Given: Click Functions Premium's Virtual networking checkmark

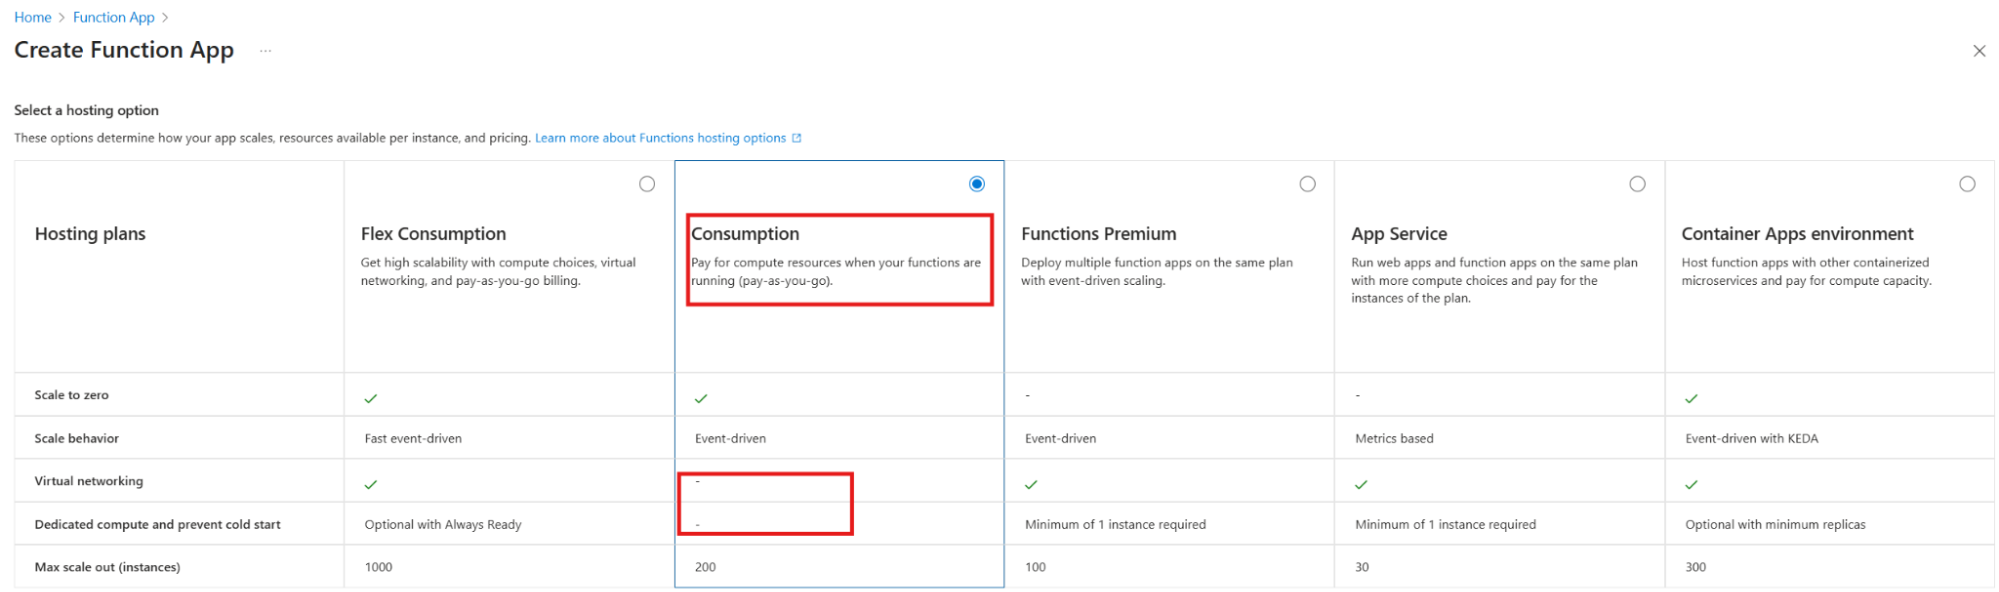Looking at the screenshot, I should pyautogui.click(x=1031, y=484).
